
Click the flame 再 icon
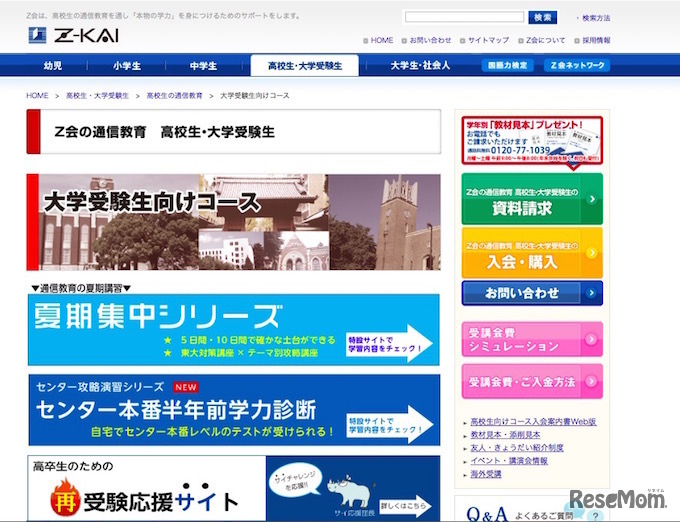click(65, 498)
